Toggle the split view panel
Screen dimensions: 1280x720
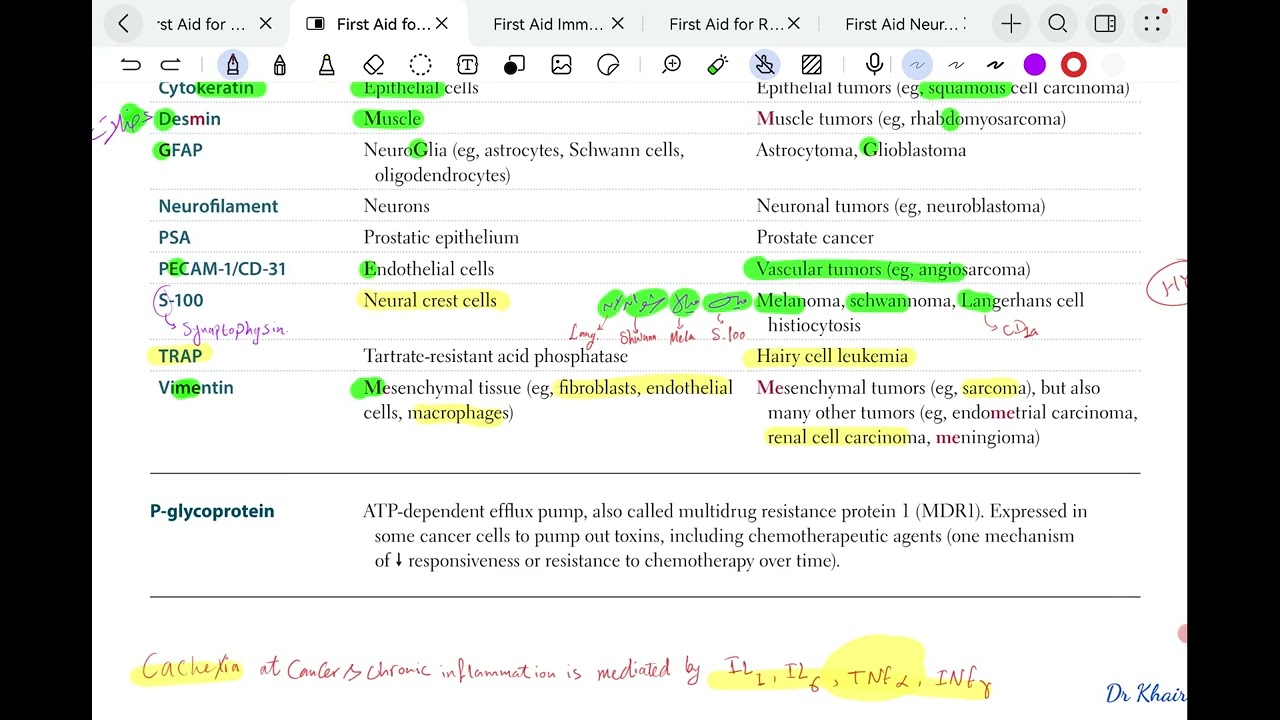coord(1105,24)
